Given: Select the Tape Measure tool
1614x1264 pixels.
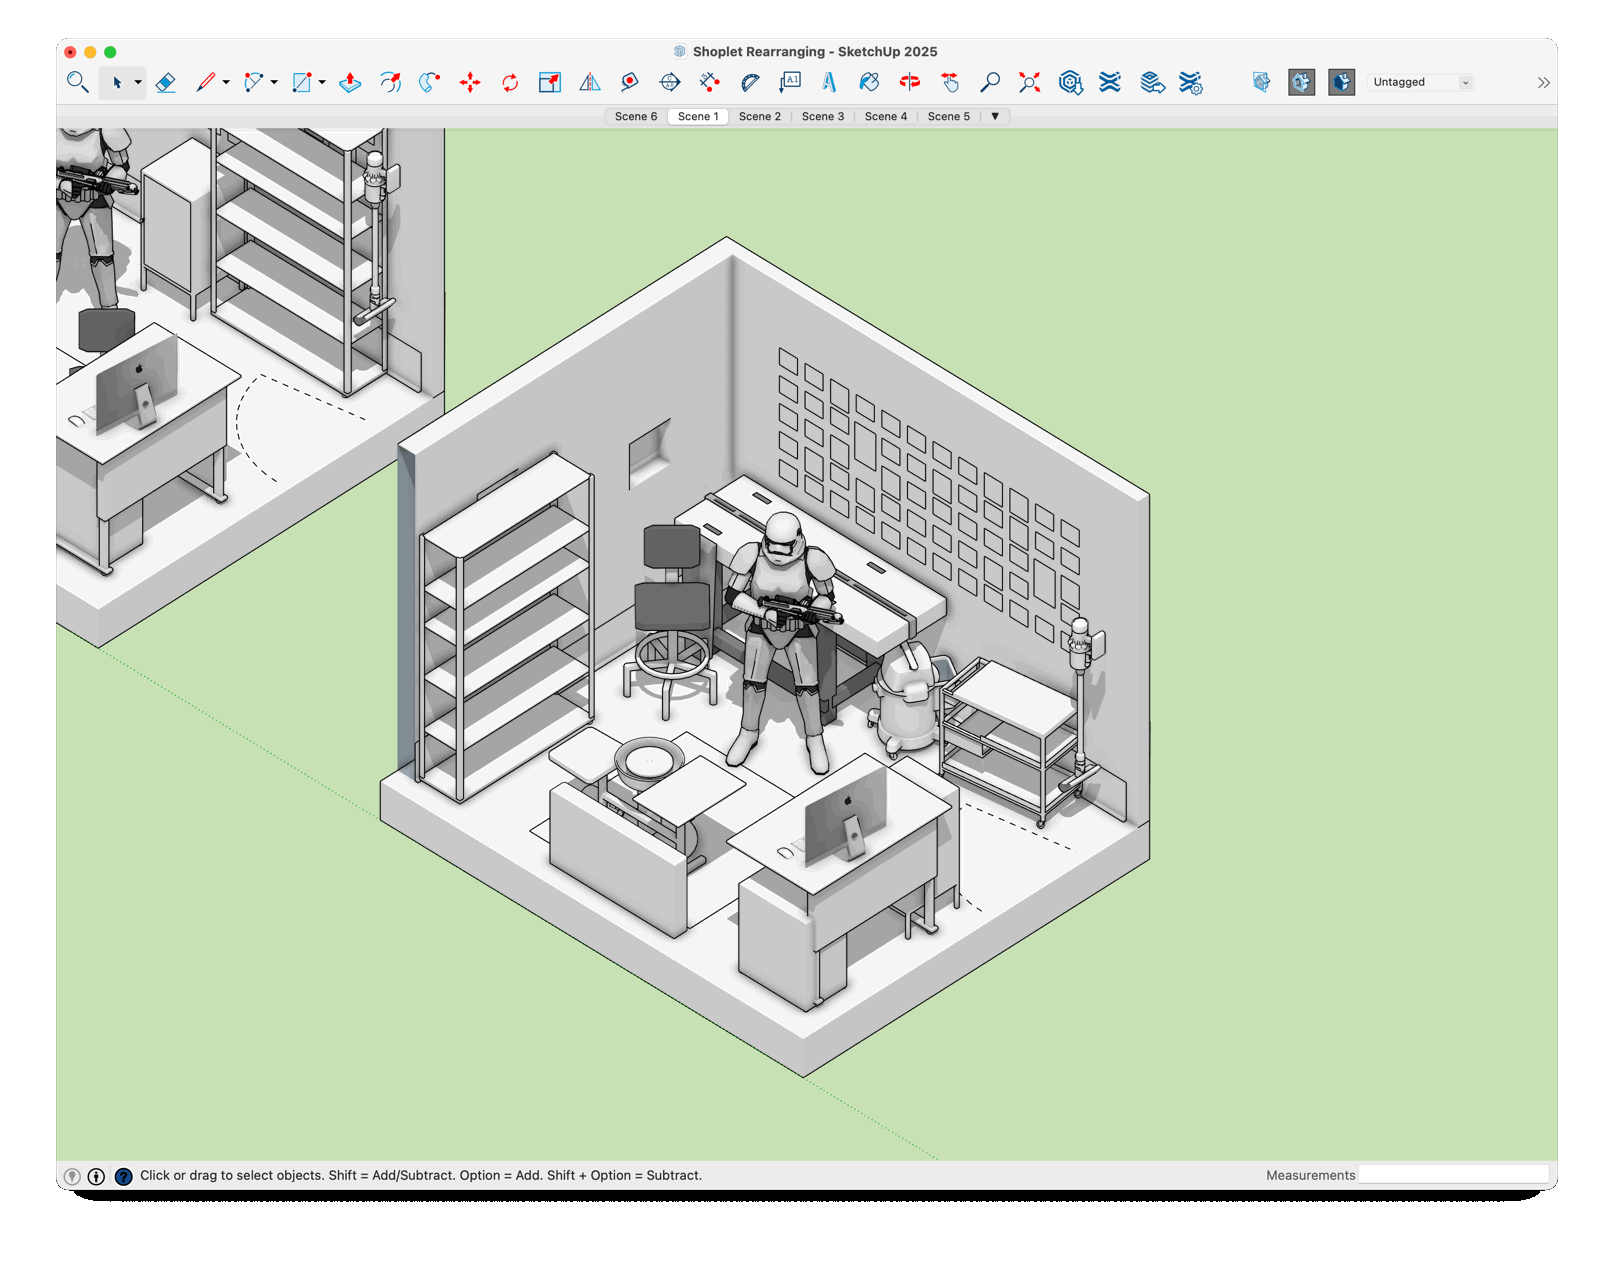Looking at the screenshot, I should pos(630,82).
